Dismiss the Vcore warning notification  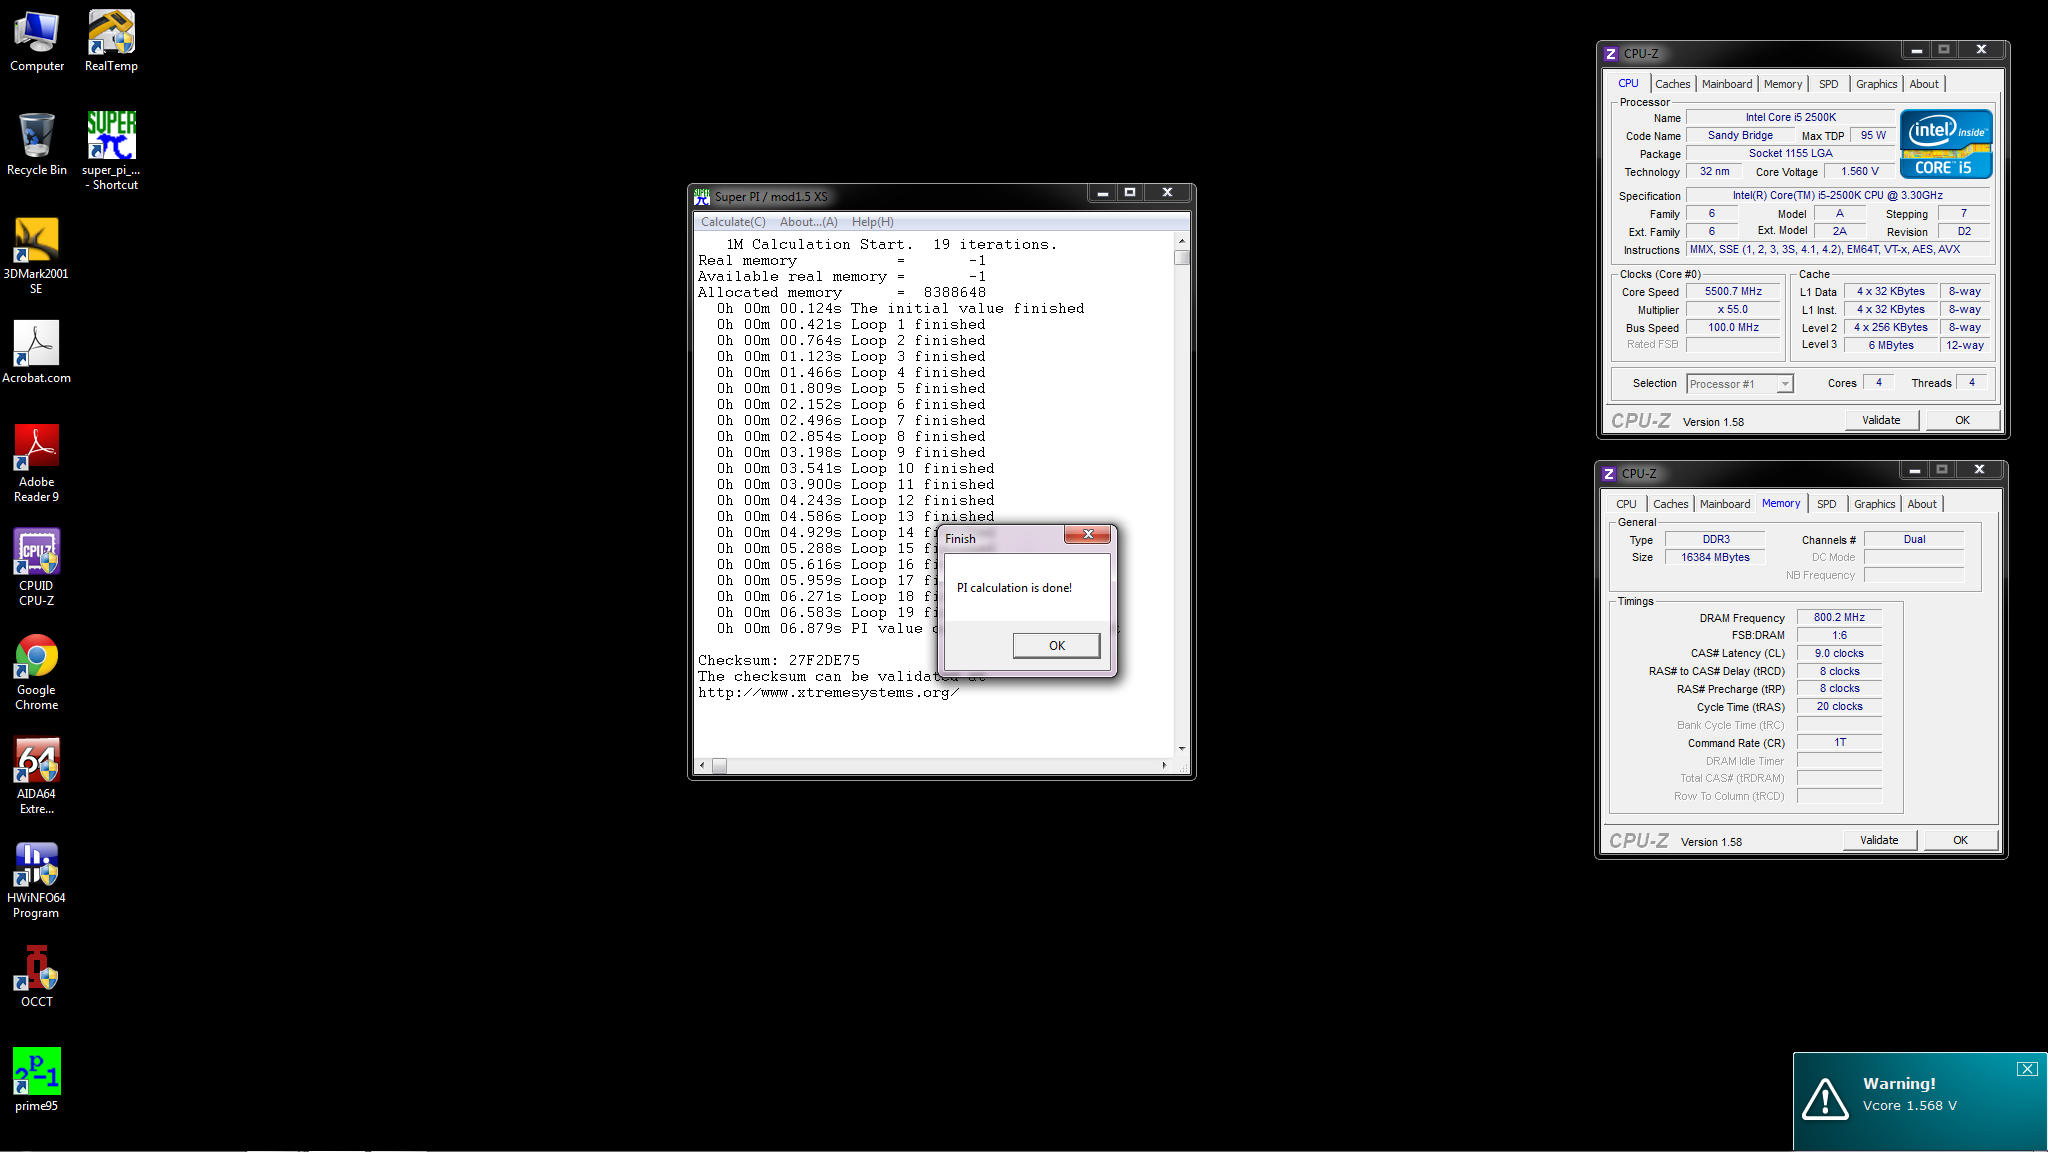coord(2027,1069)
